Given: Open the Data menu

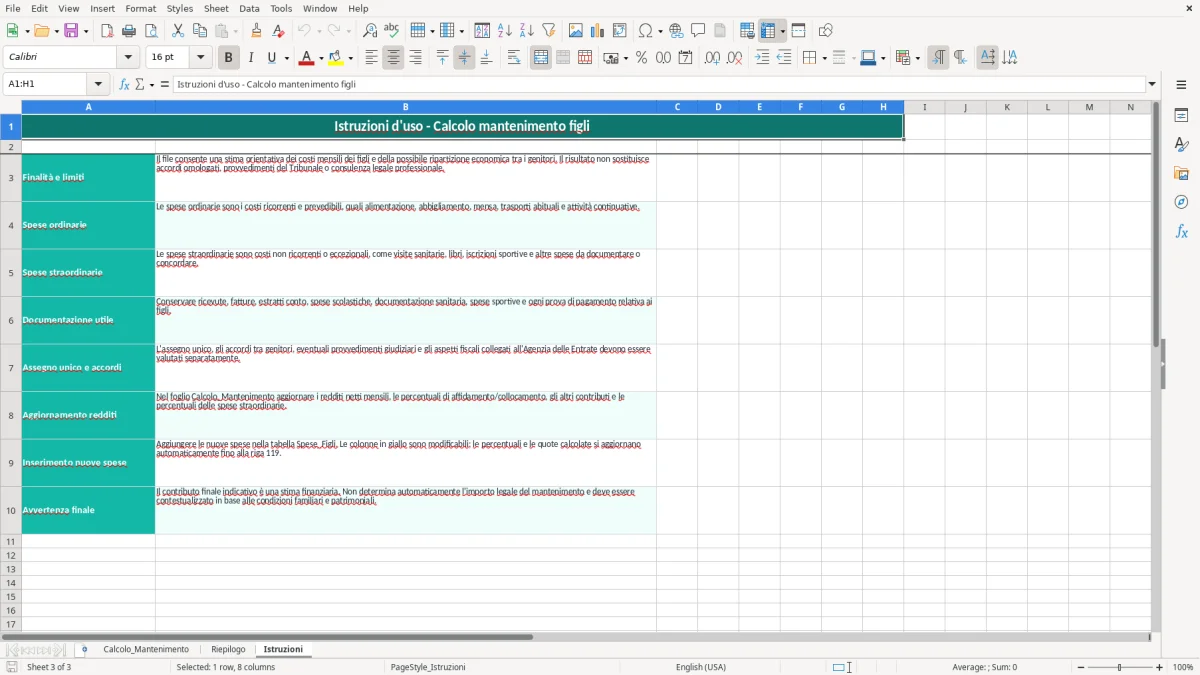Looking at the screenshot, I should pos(249,8).
